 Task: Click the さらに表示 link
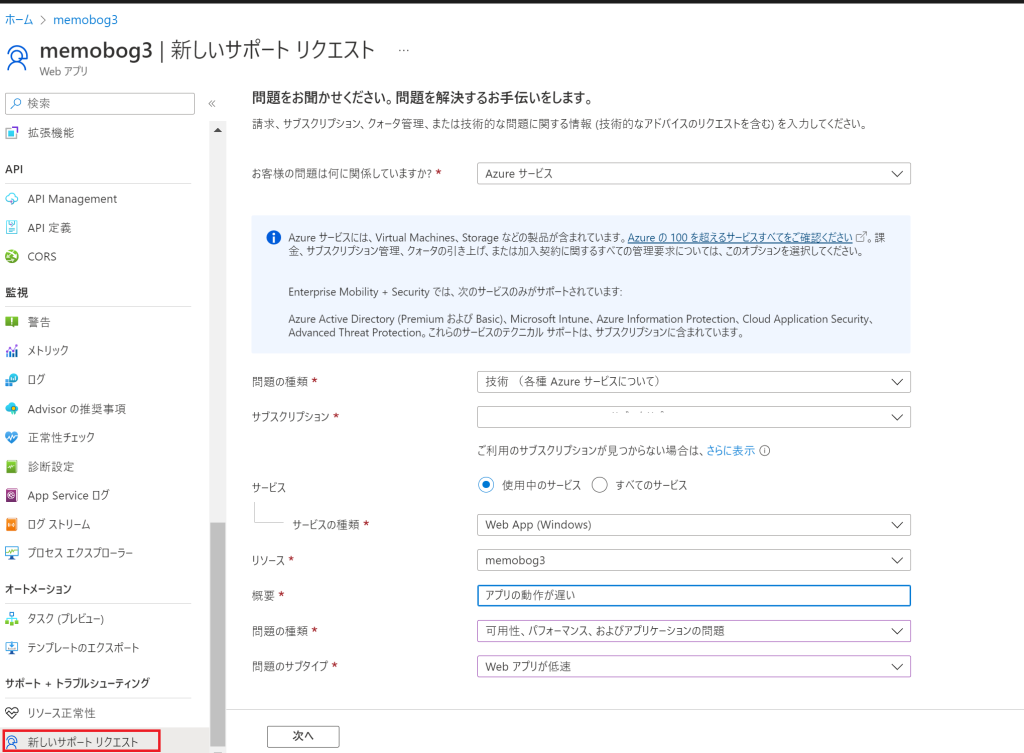[x=730, y=451]
